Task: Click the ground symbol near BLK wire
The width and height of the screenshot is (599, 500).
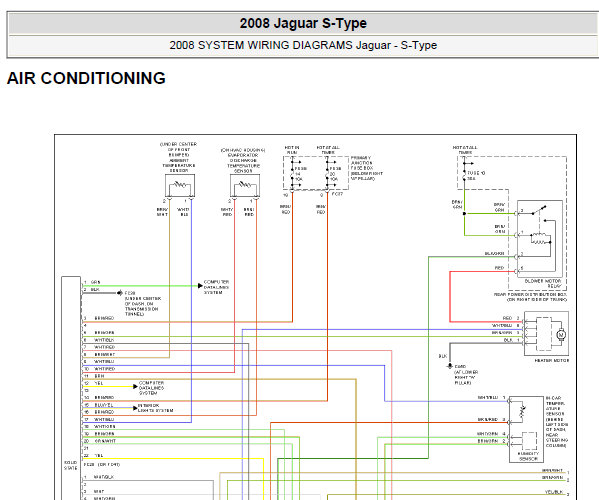Action: pos(450,366)
